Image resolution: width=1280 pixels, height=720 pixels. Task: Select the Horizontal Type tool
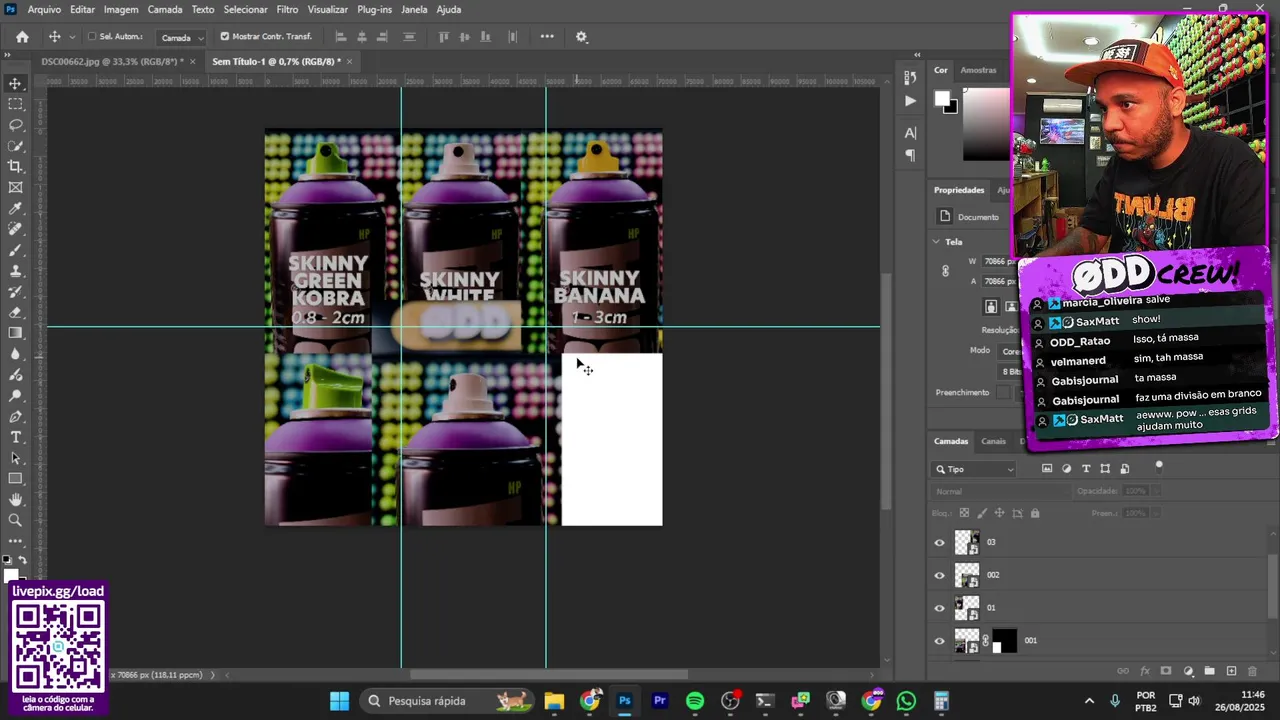15,437
